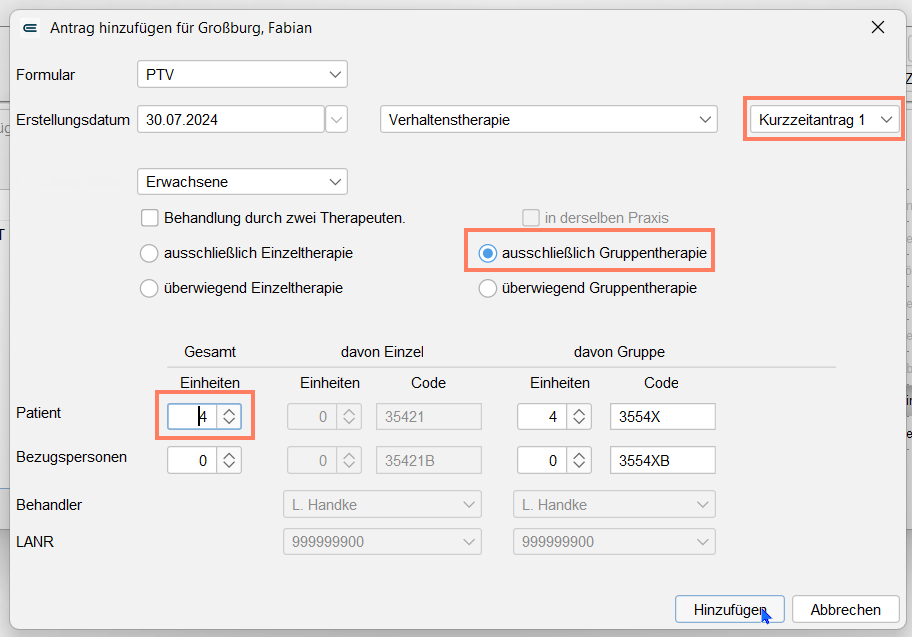Select ausschließlich Einzeltherapie radio button
The width and height of the screenshot is (912, 637).
[149, 253]
